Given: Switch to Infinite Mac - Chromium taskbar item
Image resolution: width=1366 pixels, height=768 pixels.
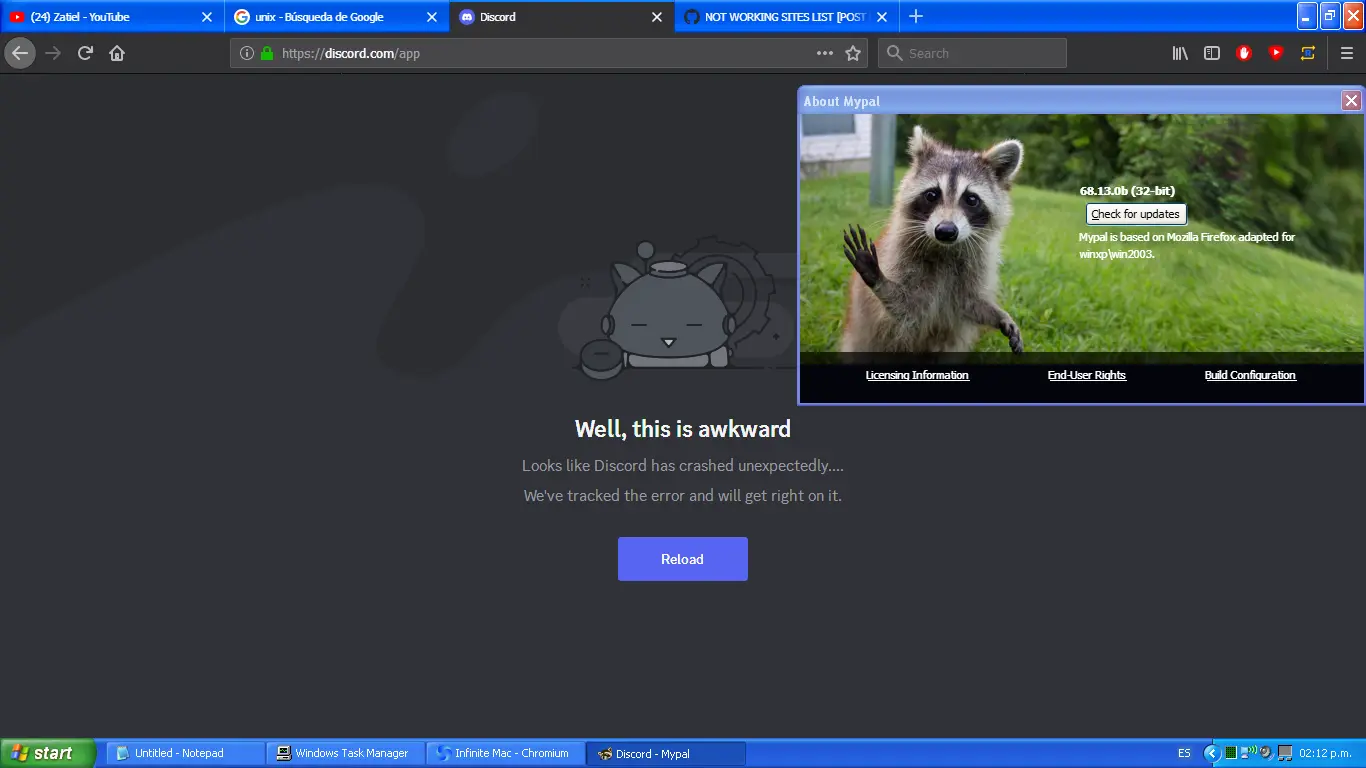Looking at the screenshot, I should 505,753.
